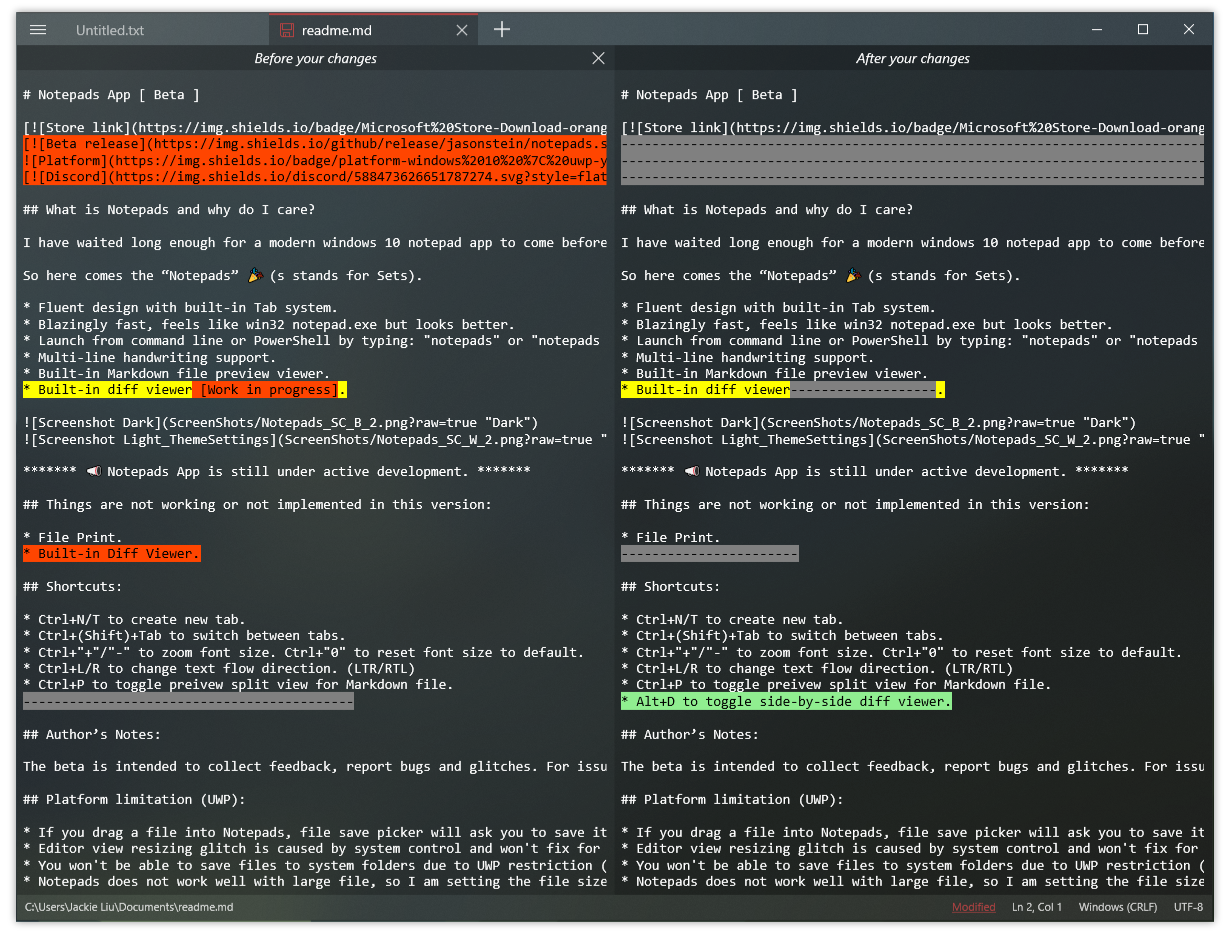Add a new tab with plus button

coord(502,30)
